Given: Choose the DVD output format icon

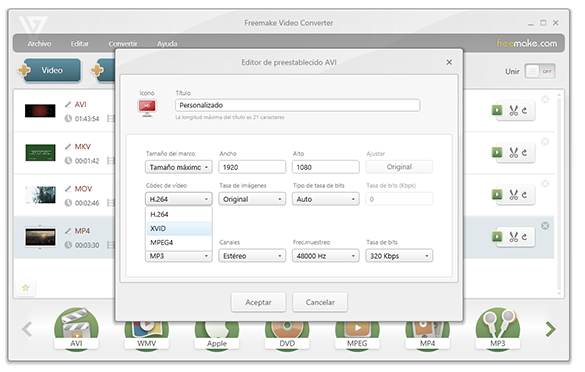Looking at the screenshot, I should [x=287, y=336].
